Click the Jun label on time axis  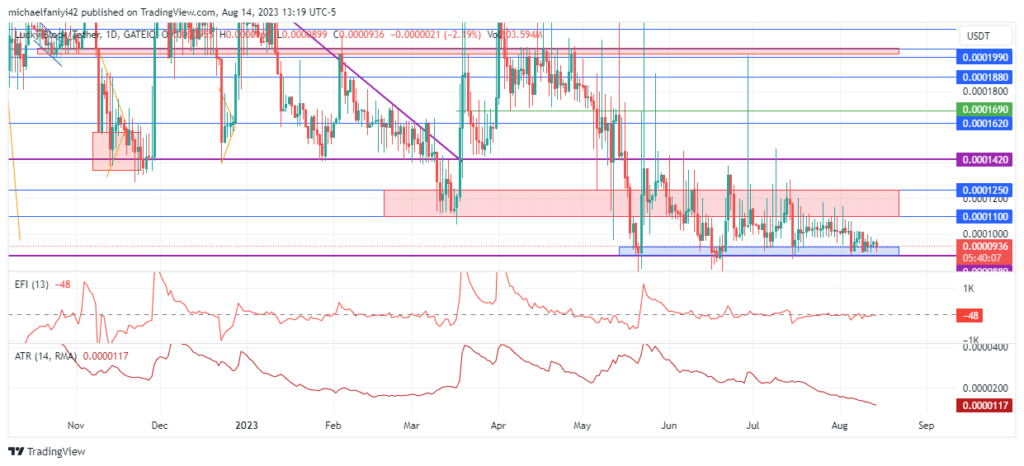(x=669, y=426)
